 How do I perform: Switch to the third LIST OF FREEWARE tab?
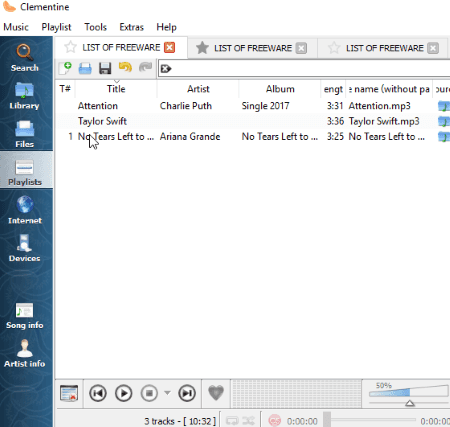click(384, 48)
